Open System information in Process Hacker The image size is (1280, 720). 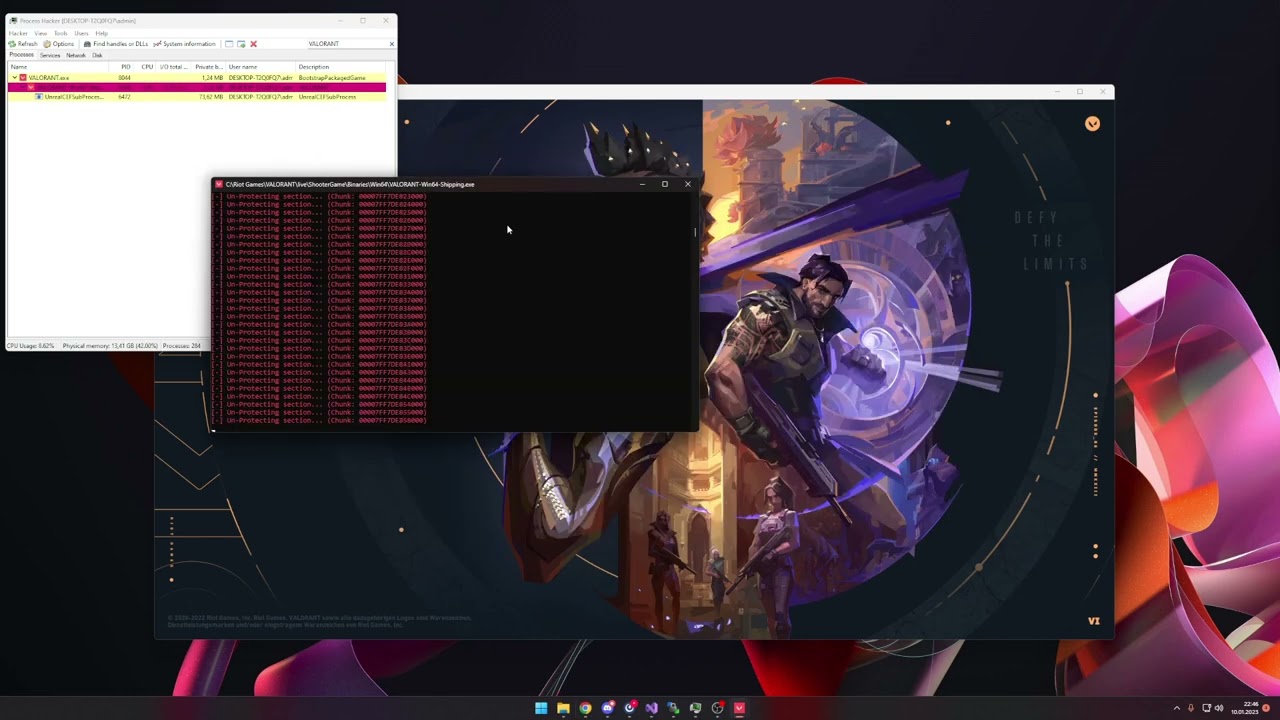(x=184, y=44)
